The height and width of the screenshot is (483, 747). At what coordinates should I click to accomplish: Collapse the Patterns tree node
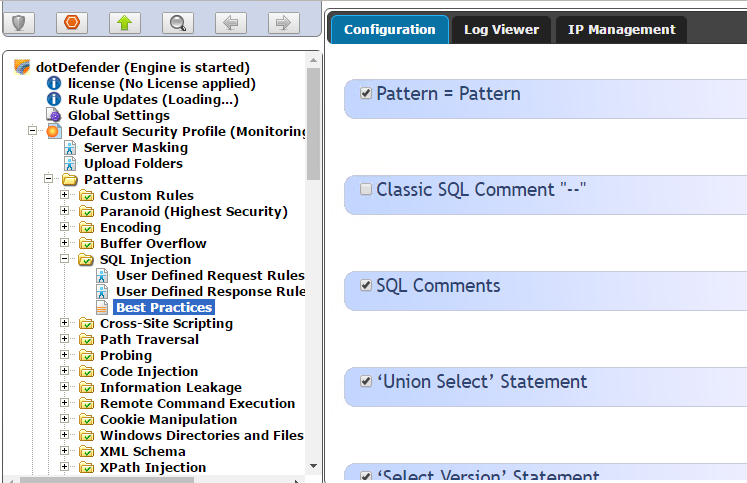[x=48, y=179]
